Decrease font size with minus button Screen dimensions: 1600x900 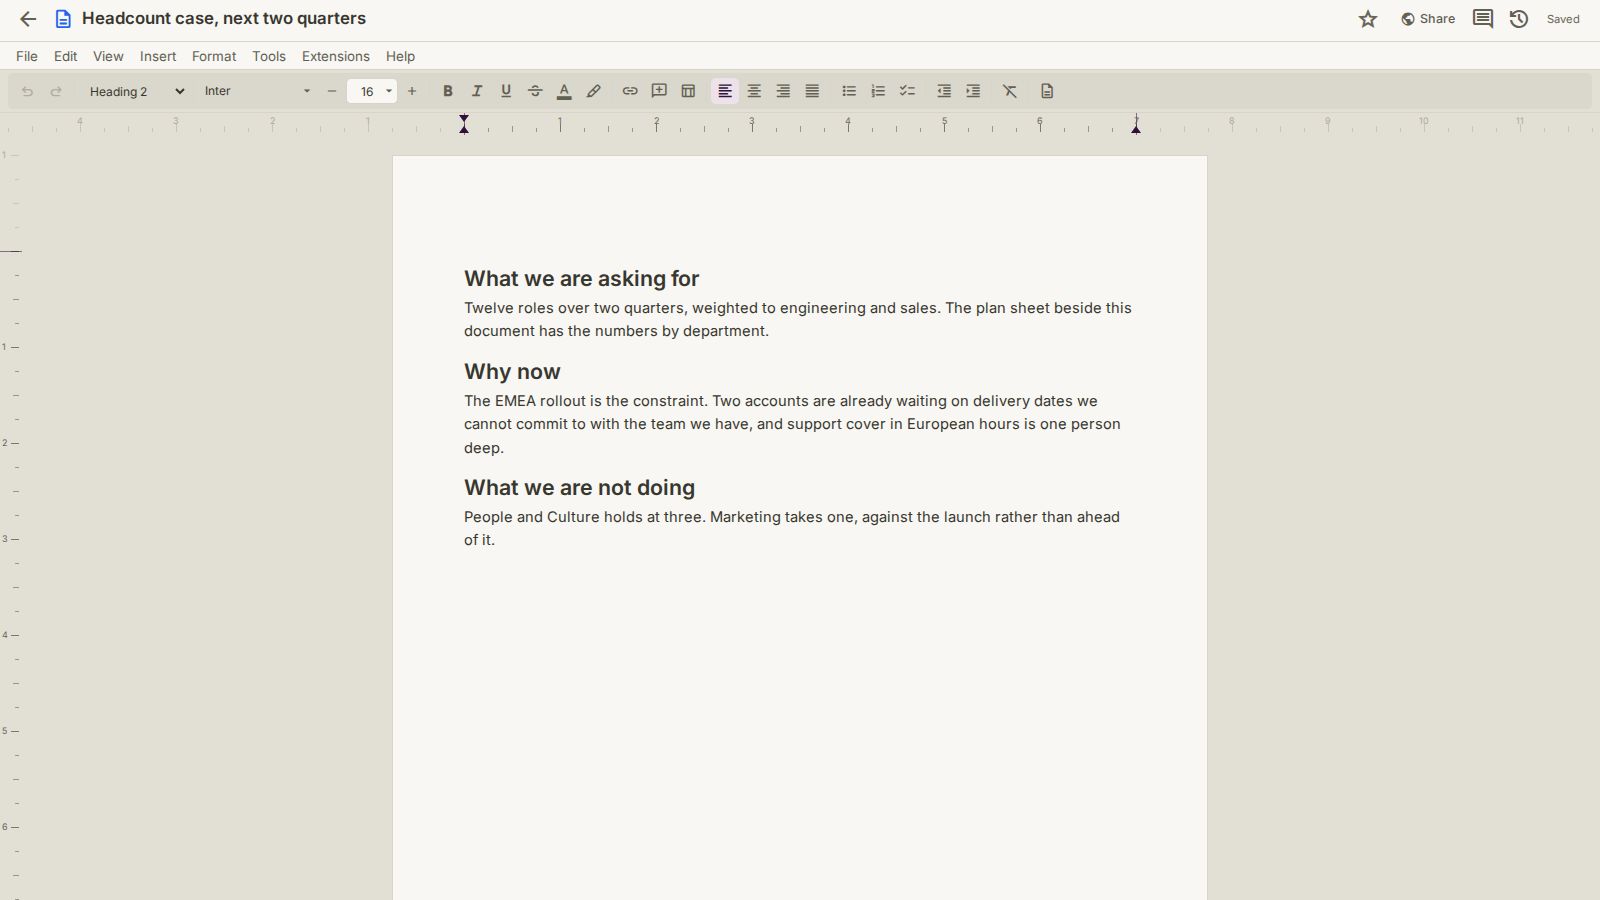[x=332, y=91]
